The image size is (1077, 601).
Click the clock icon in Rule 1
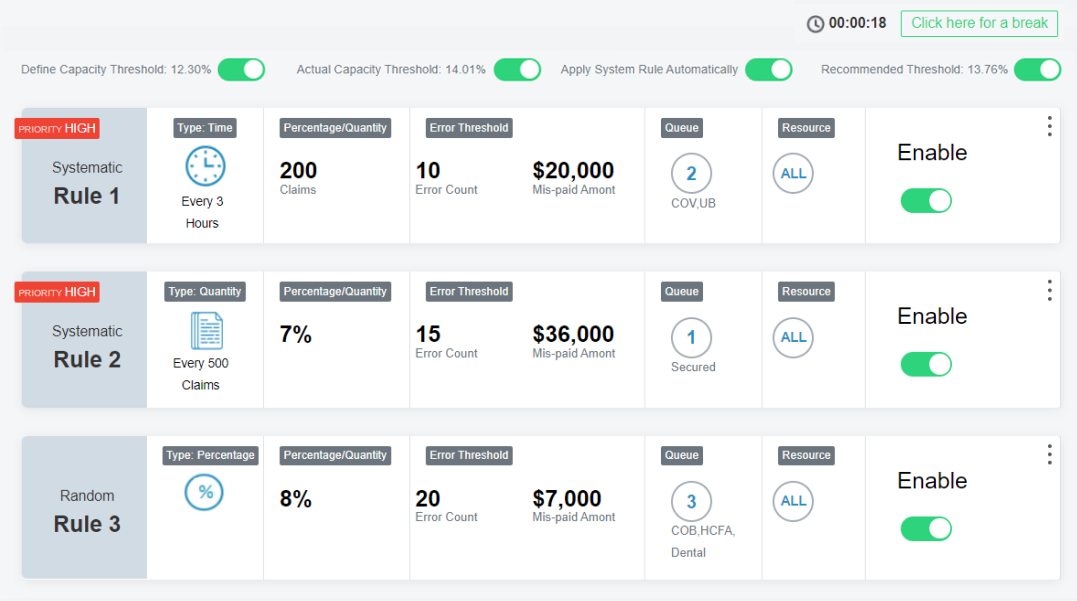pyautogui.click(x=205, y=166)
